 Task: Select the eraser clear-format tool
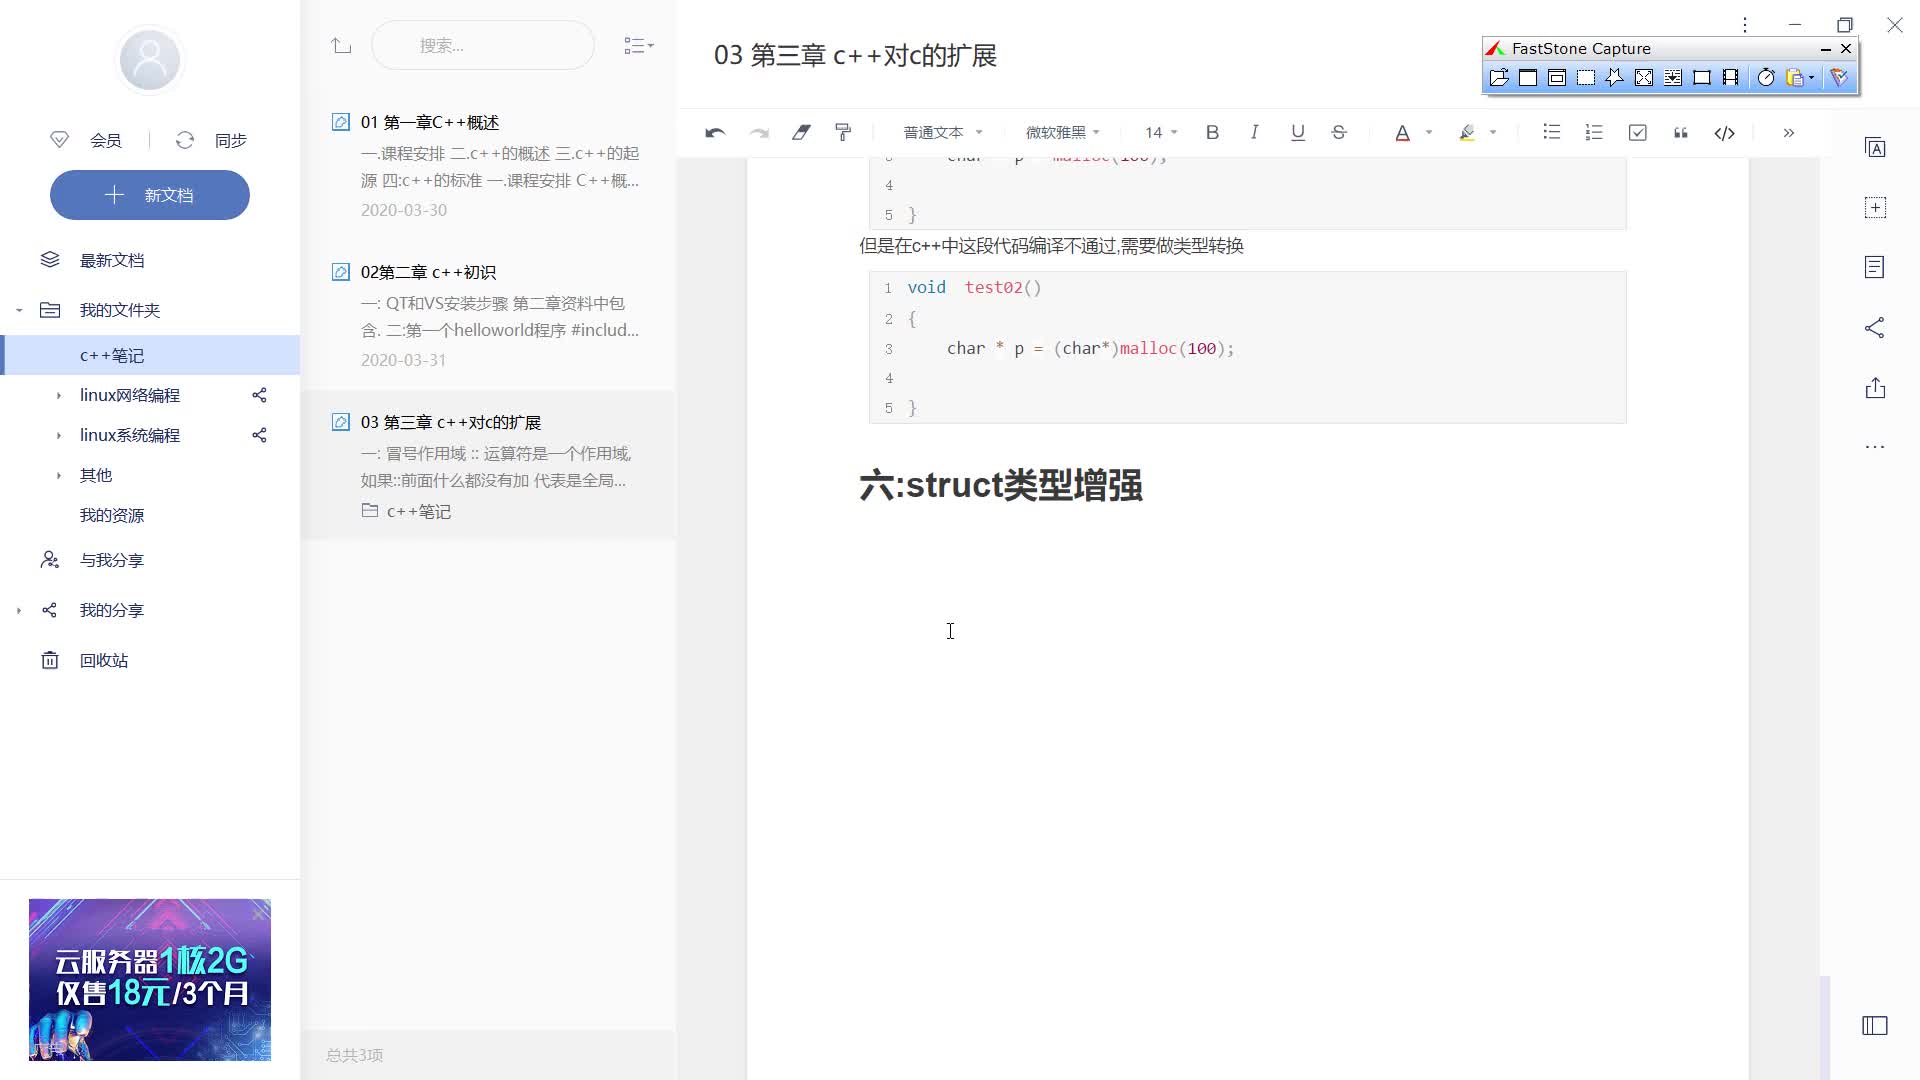tap(801, 132)
